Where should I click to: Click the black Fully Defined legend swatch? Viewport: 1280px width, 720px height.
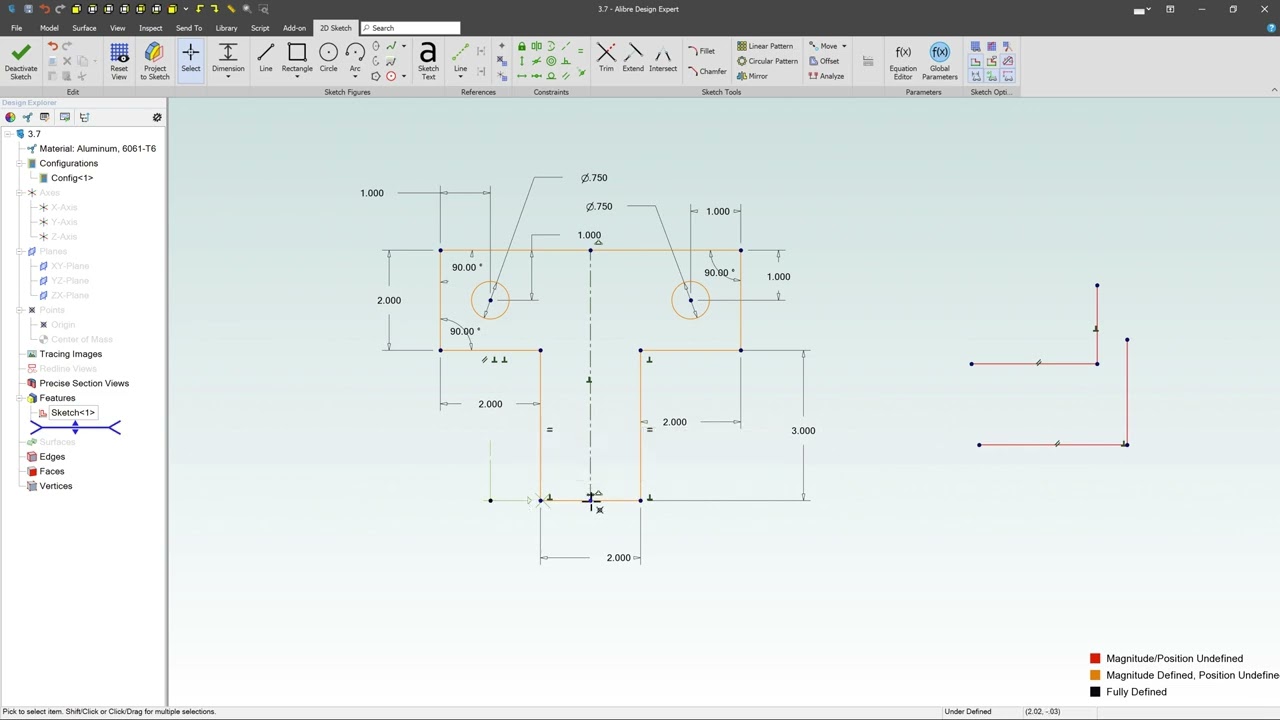pyautogui.click(x=1095, y=692)
